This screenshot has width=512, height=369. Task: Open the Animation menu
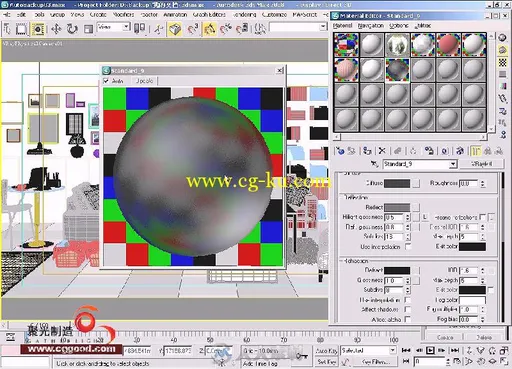coord(175,14)
